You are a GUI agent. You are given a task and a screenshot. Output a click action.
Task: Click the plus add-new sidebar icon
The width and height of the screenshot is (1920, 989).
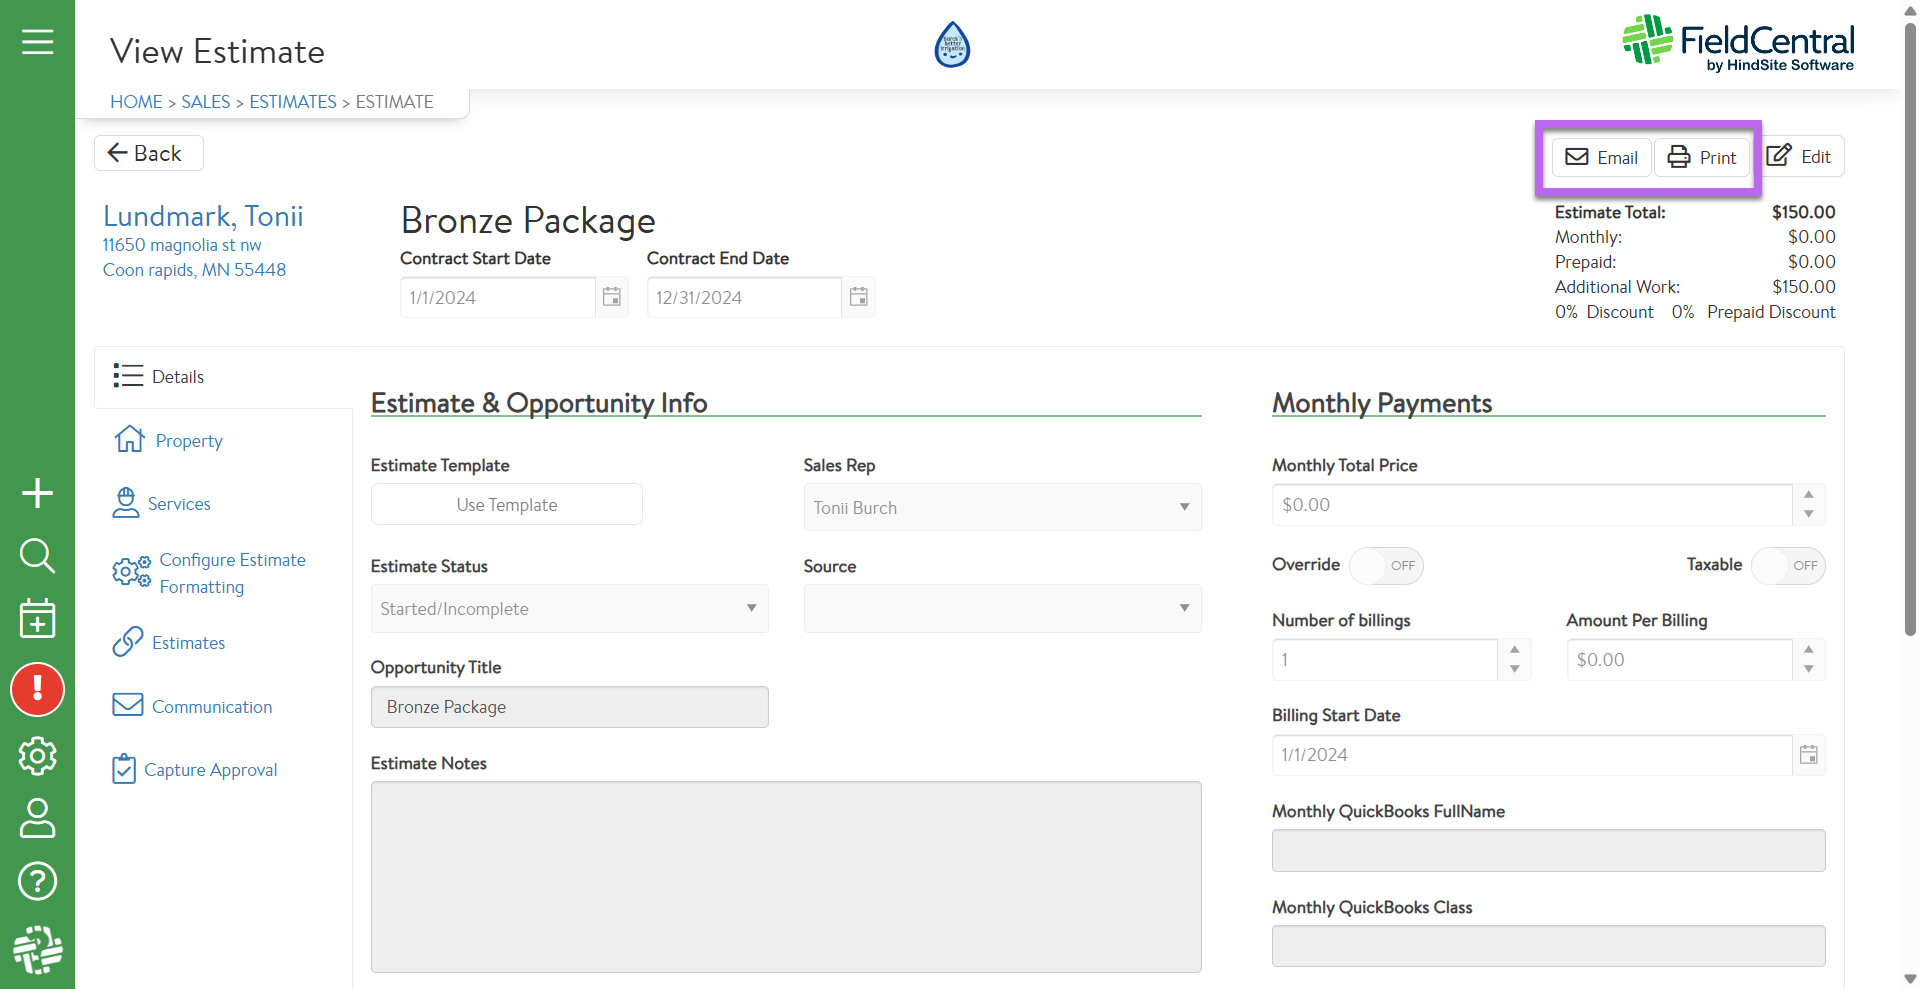point(37,493)
